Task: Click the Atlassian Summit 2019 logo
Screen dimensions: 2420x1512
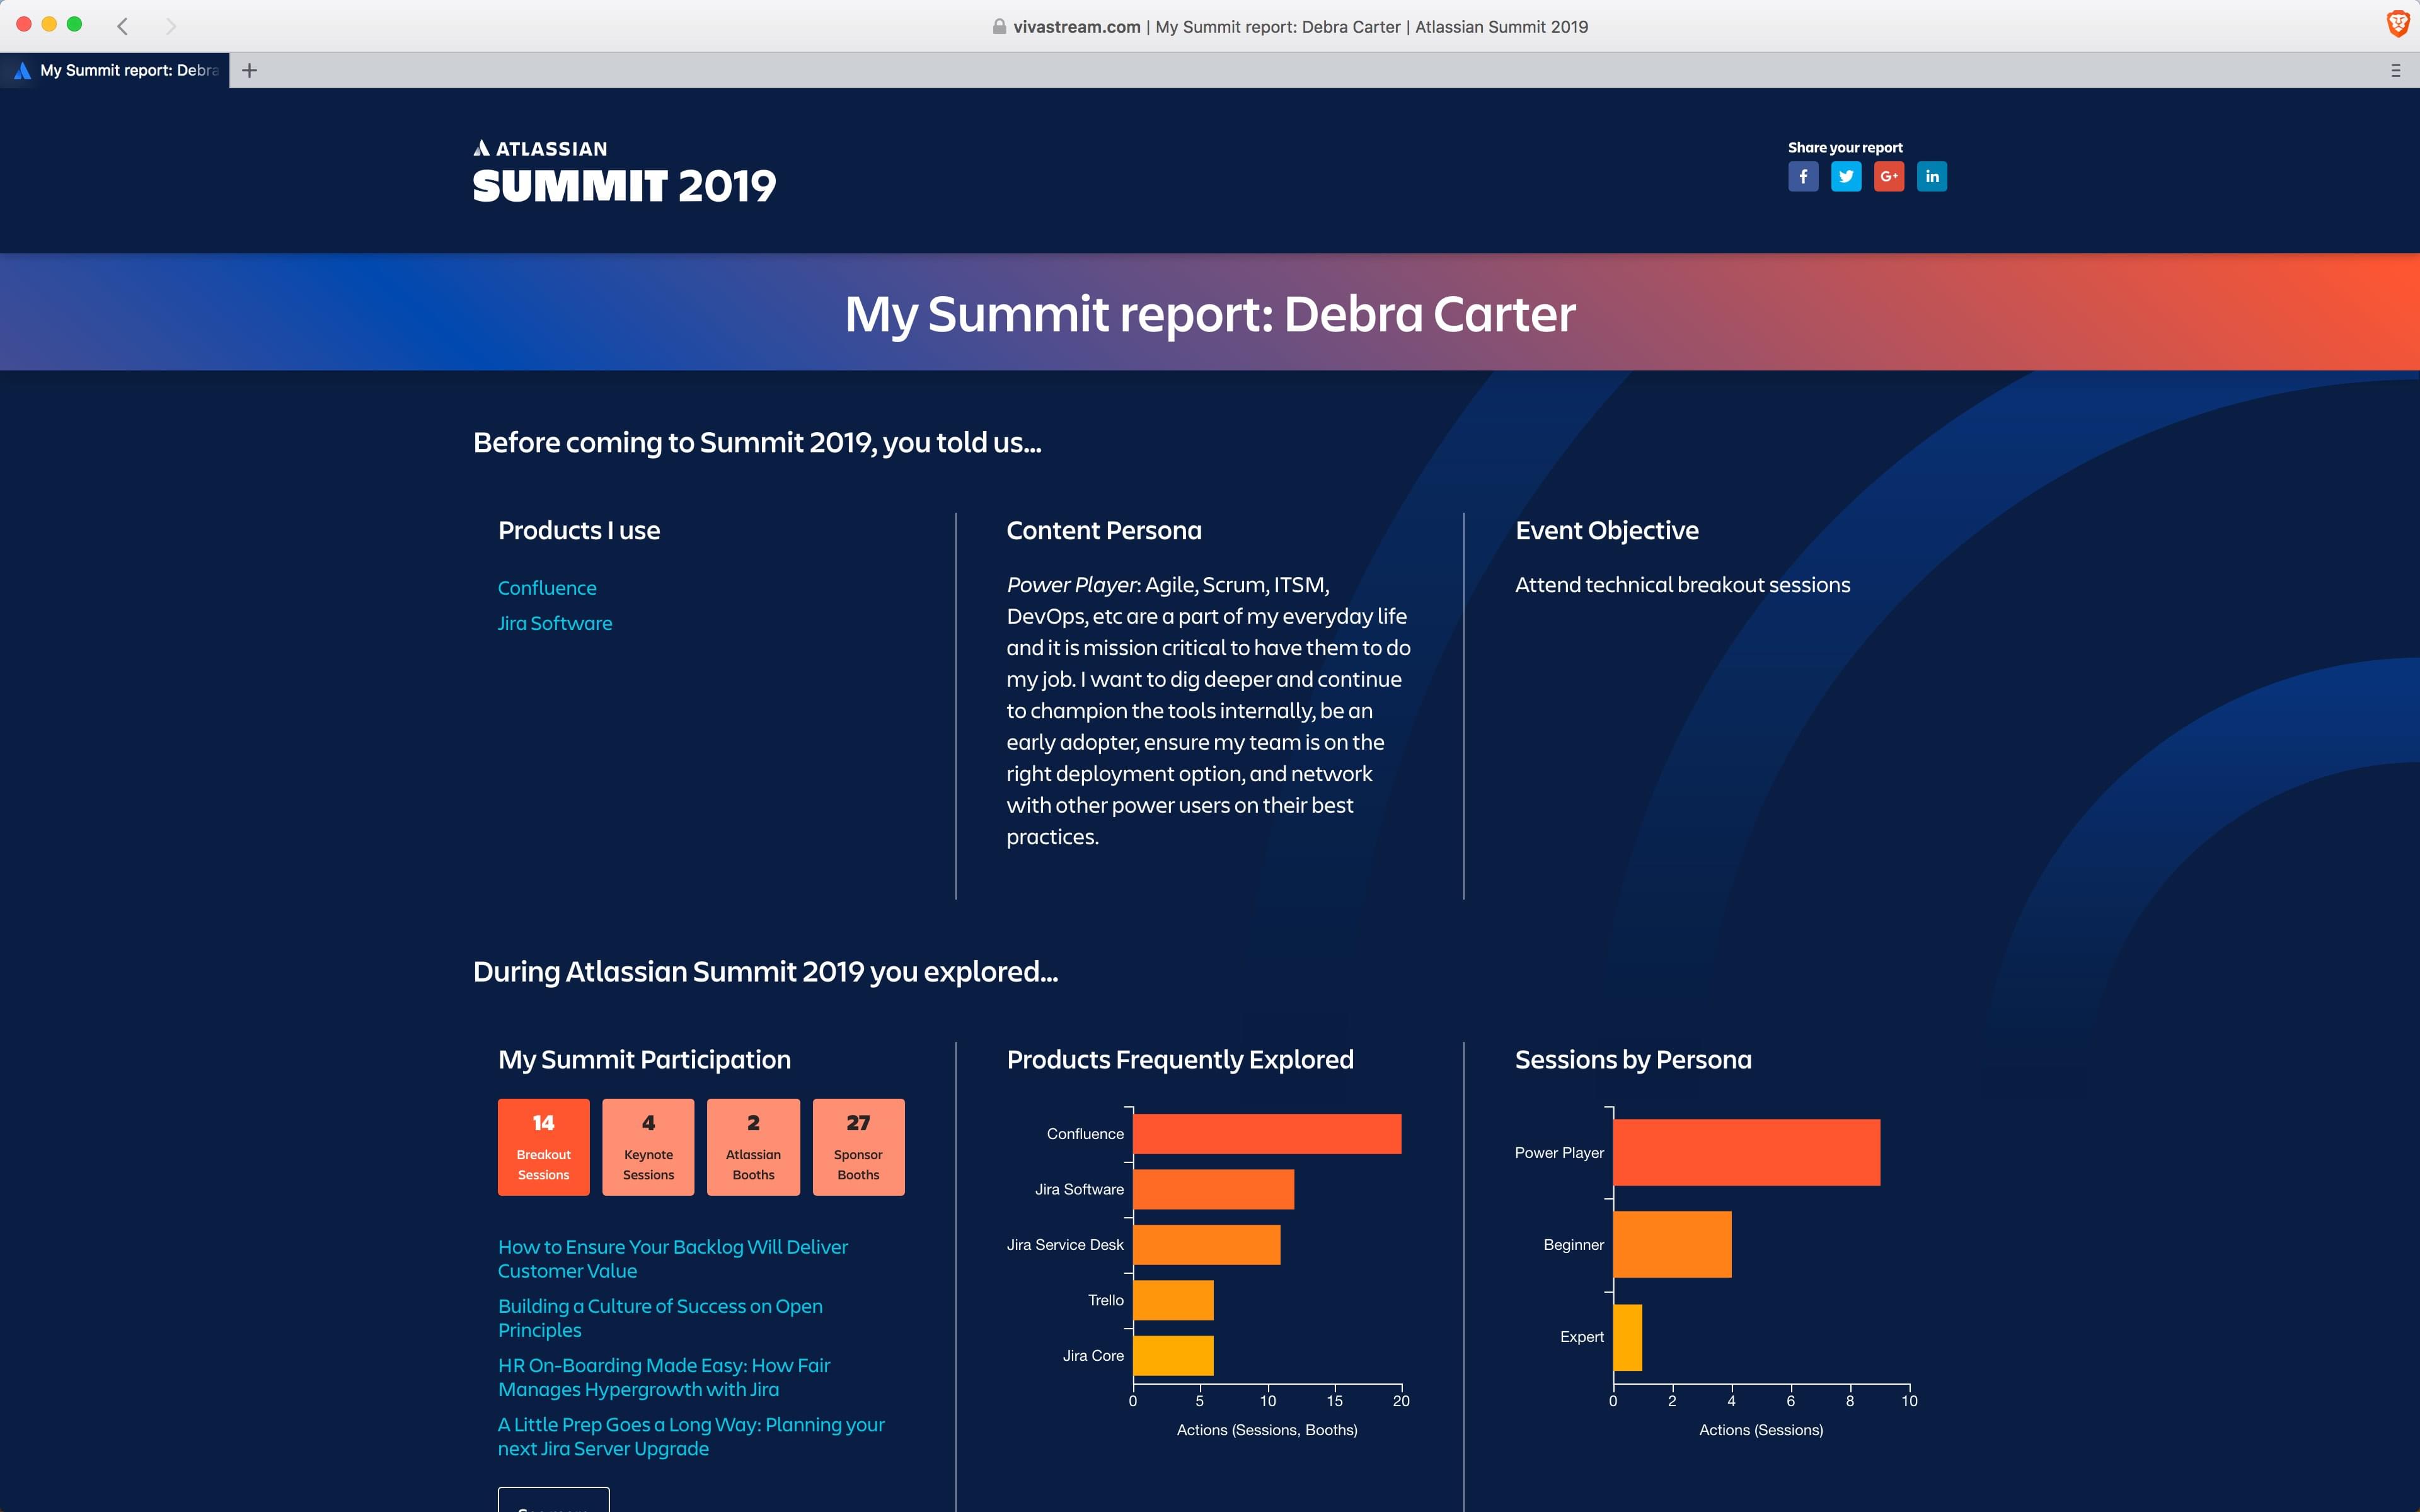Action: (624, 171)
